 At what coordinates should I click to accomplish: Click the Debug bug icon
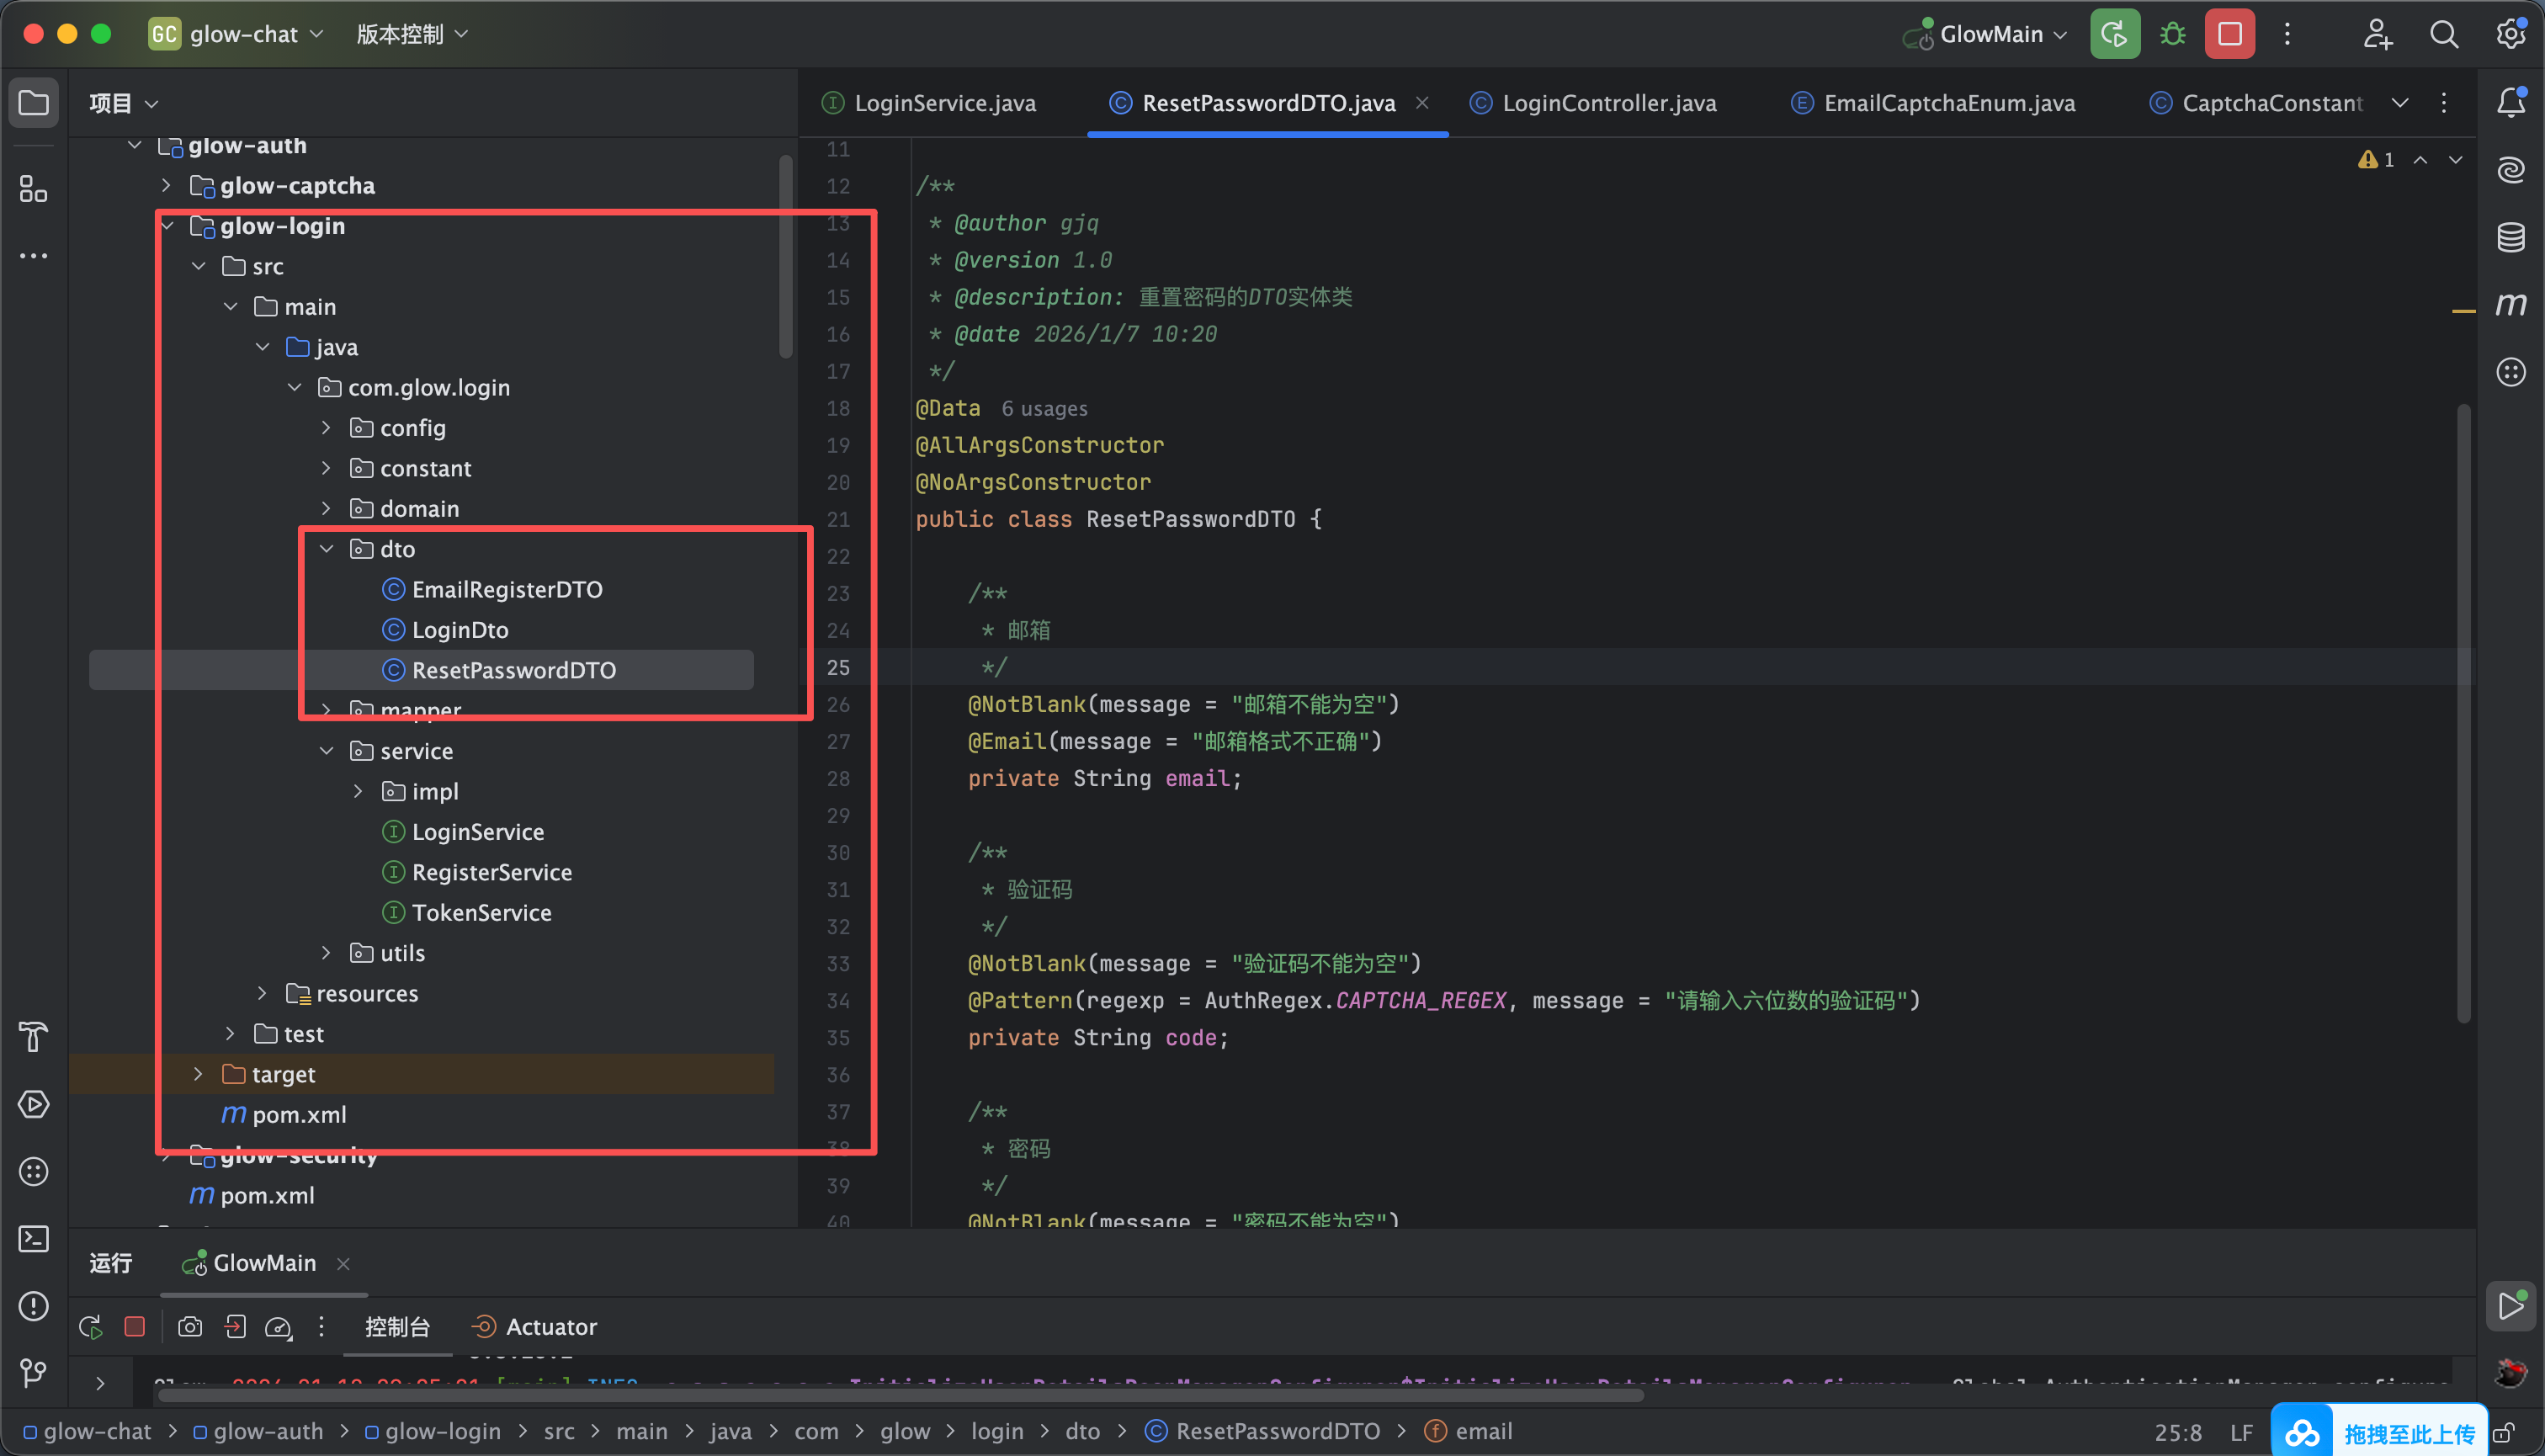pyautogui.click(x=2172, y=34)
